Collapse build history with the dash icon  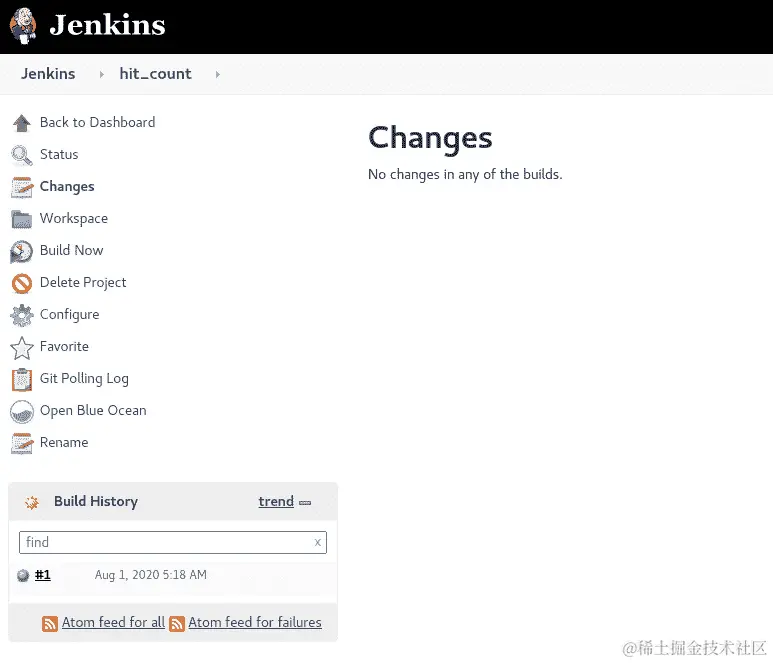tap(305, 503)
